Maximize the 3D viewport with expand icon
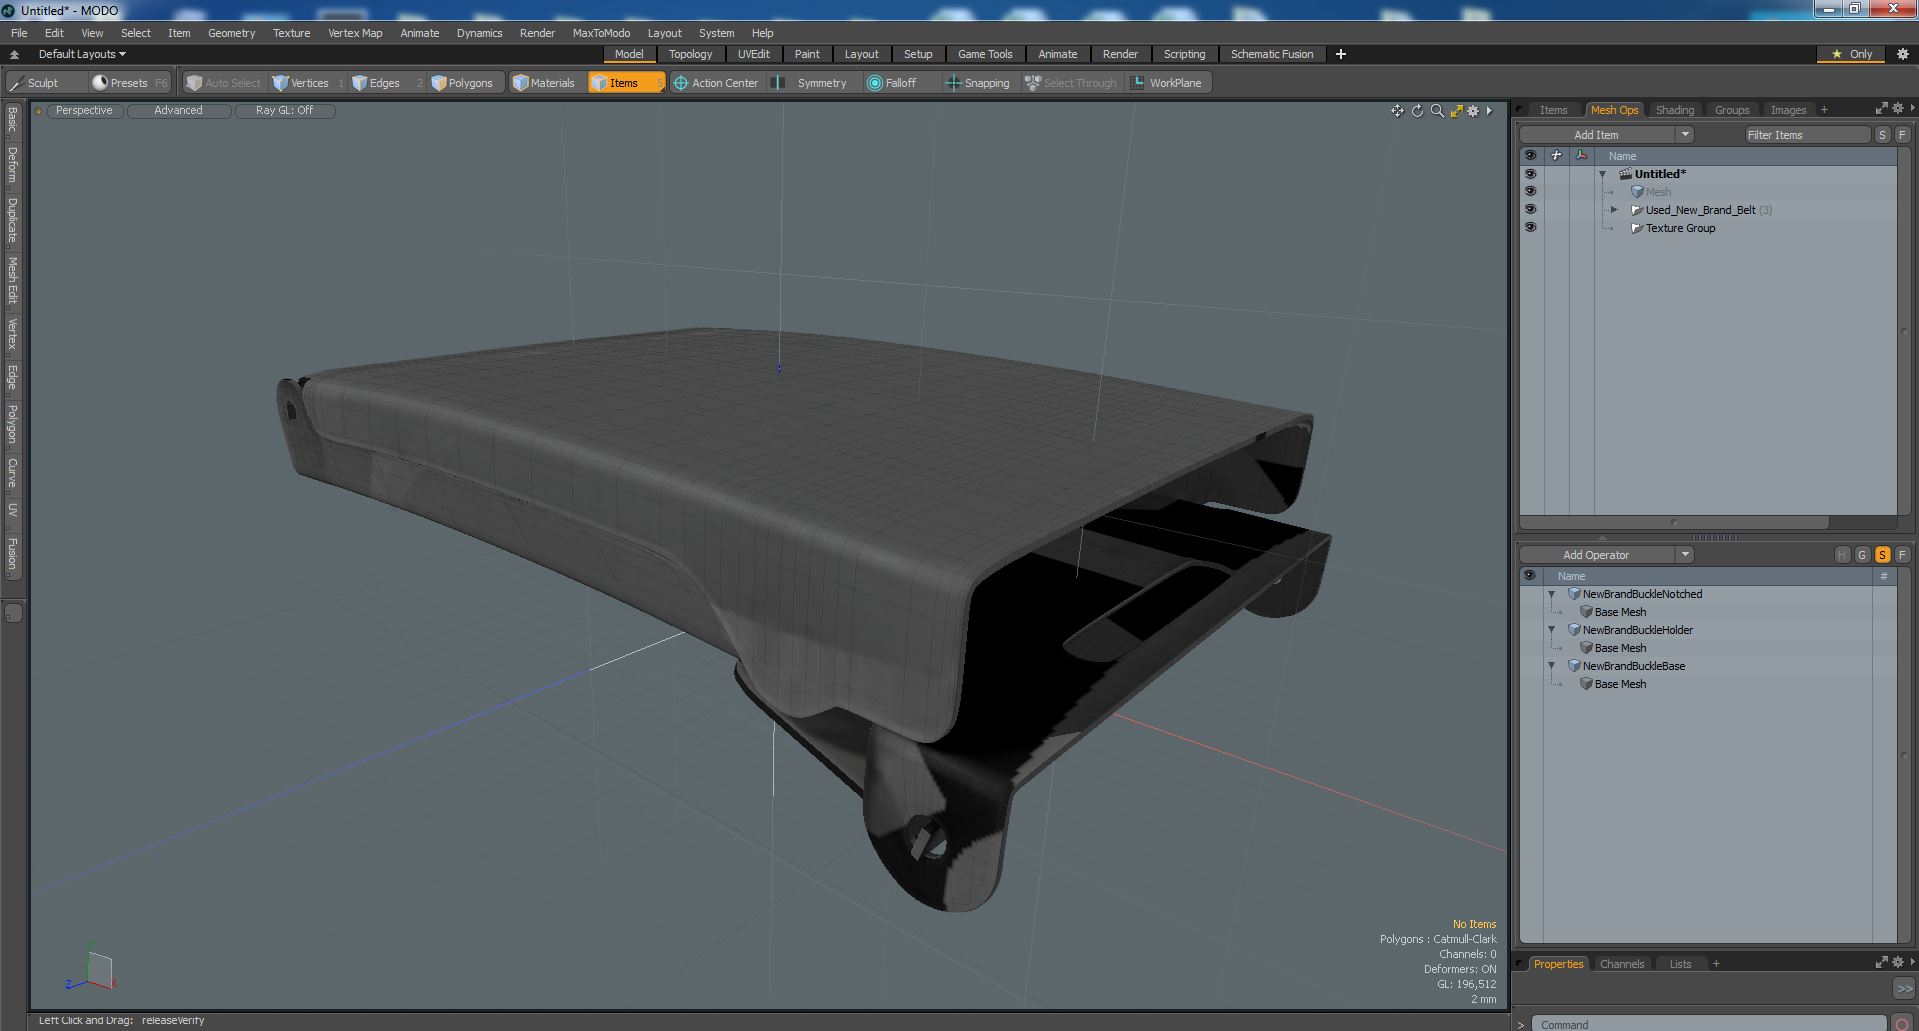1919x1031 pixels. [1456, 111]
